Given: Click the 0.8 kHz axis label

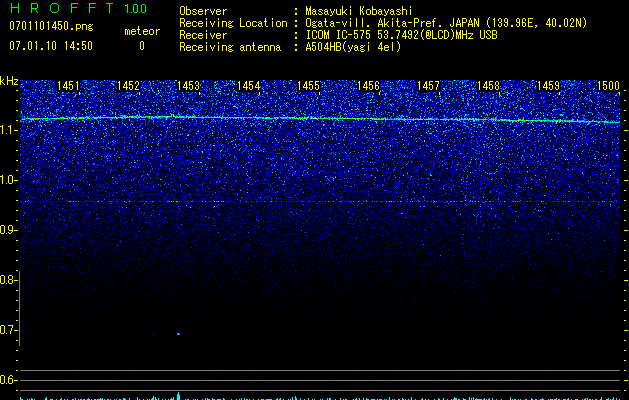Looking at the screenshot, I should (x=8, y=280).
